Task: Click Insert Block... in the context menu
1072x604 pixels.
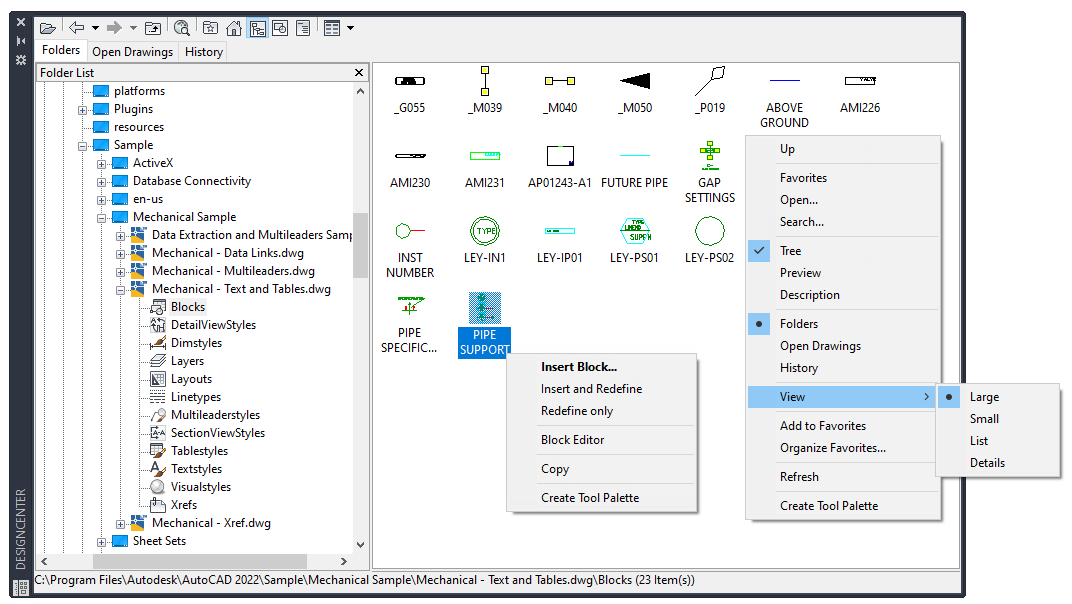Action: pos(578,367)
